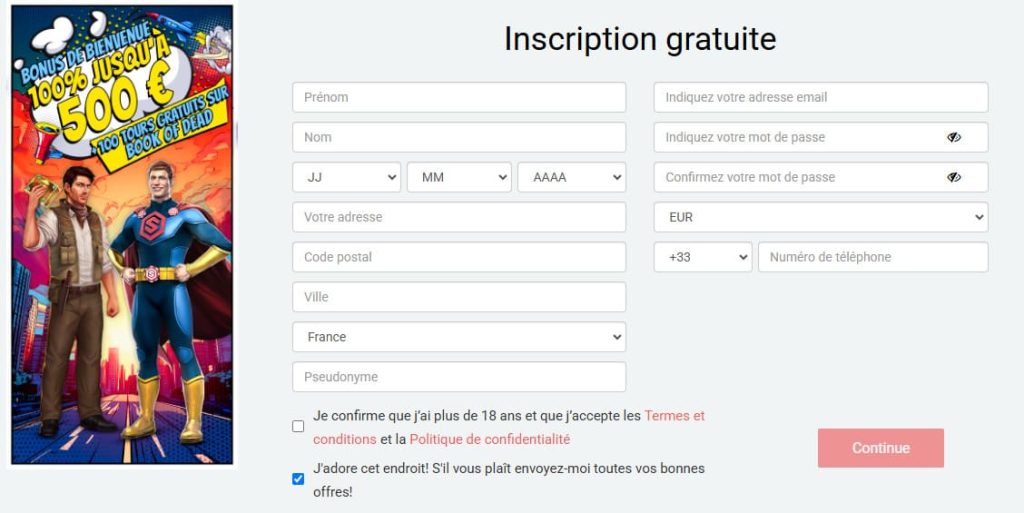The width and height of the screenshot is (1024, 513).
Task: Open the +33 phone code dropdown
Action: (702, 257)
